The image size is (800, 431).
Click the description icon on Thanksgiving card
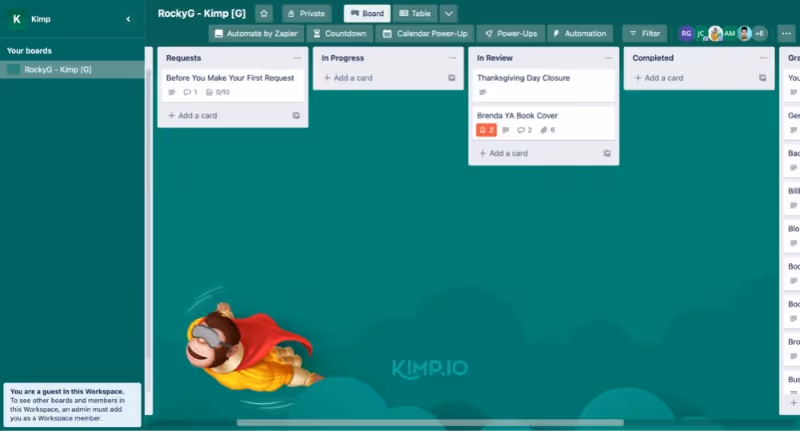(x=483, y=92)
